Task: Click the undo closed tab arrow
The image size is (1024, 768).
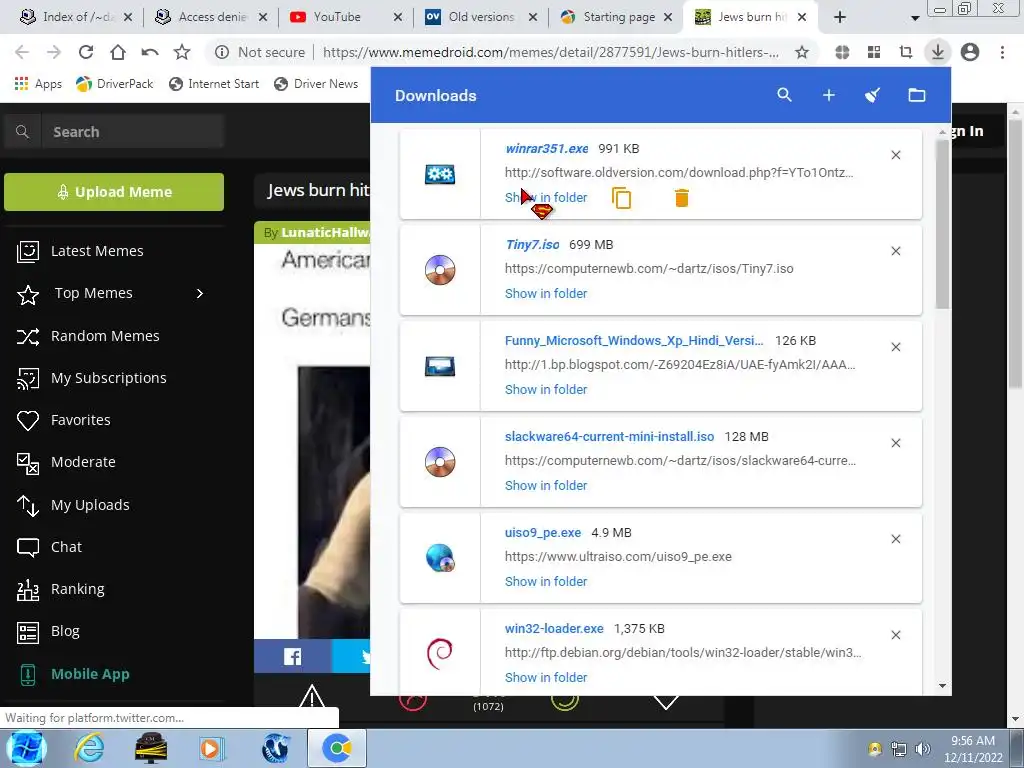Action: coord(150,52)
